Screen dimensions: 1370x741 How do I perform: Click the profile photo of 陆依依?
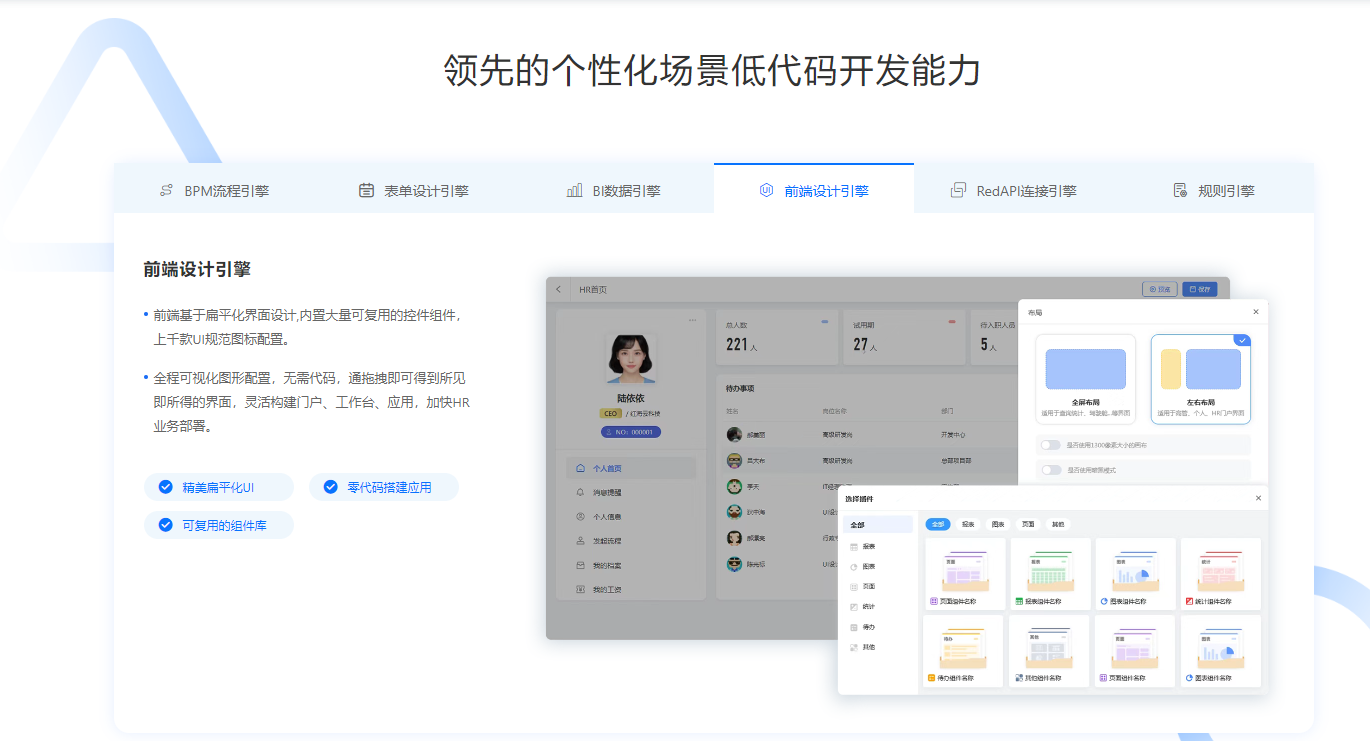631,359
